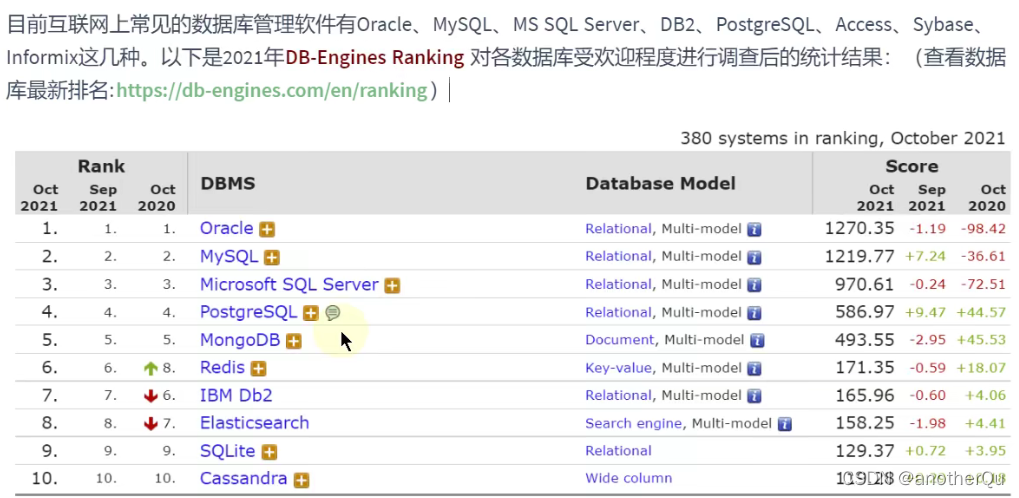Open the IBM Db2 link
Image resolution: width=1019 pixels, height=498 pixels.
236,395
